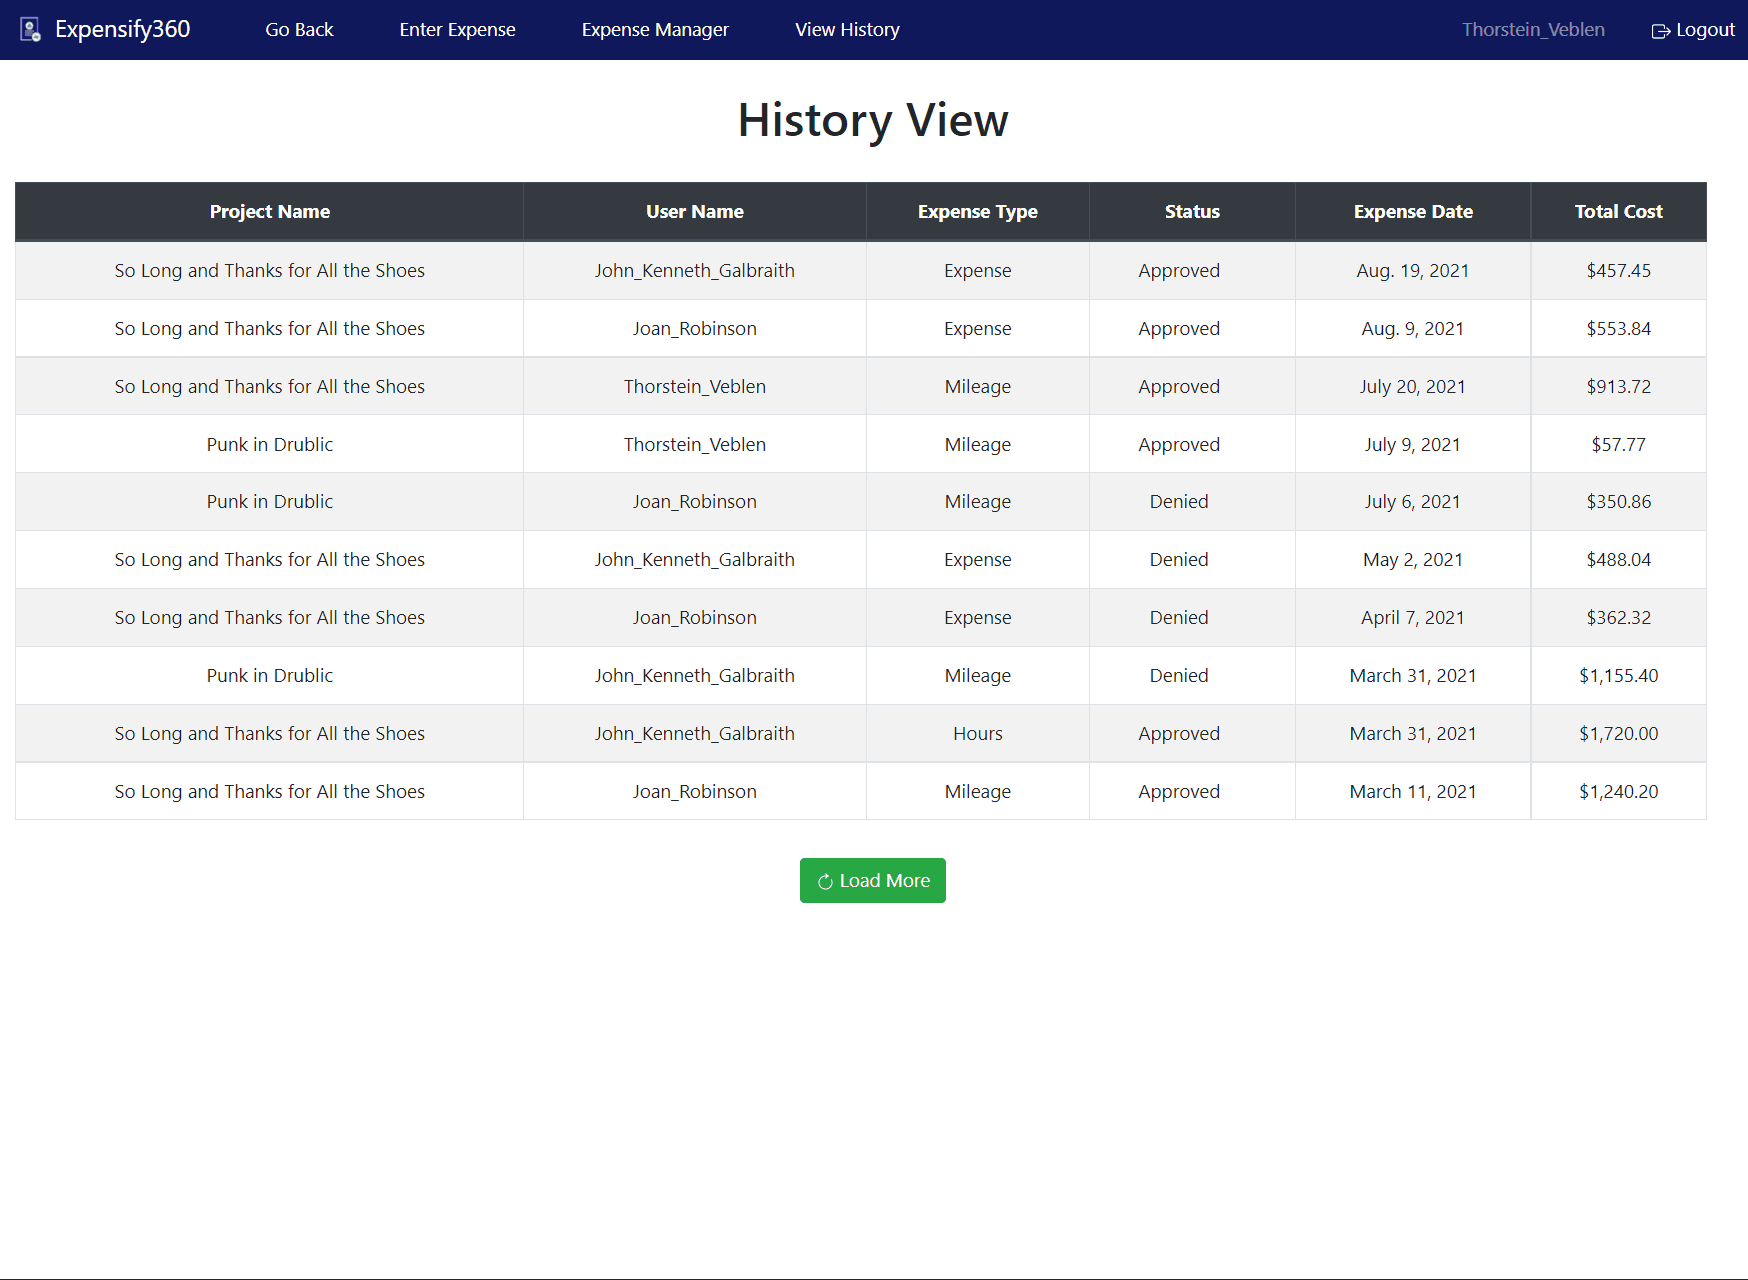Click the Project Name column header

[269, 212]
